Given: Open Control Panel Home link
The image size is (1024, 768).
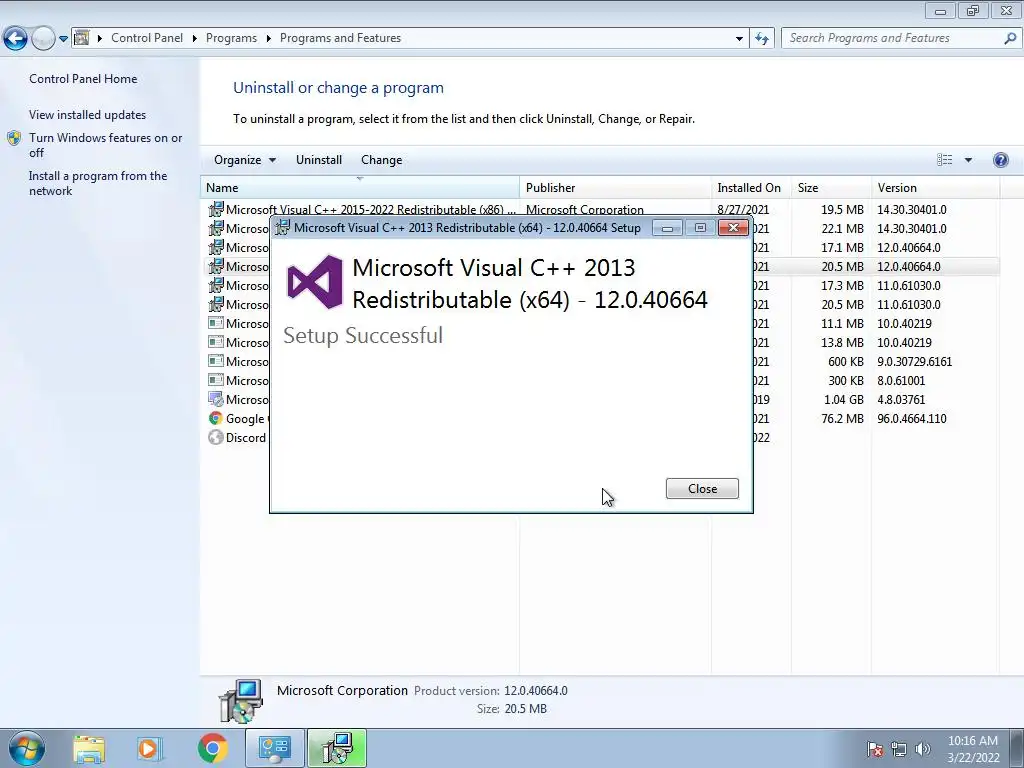Looking at the screenshot, I should tap(83, 79).
